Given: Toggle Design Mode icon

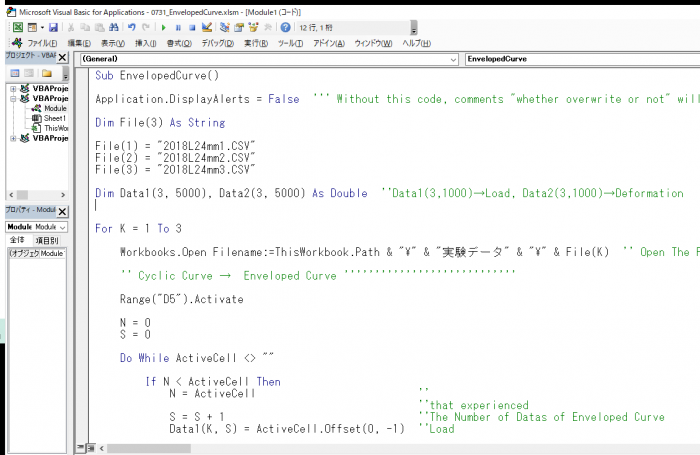Looking at the screenshot, I should pos(206,28).
